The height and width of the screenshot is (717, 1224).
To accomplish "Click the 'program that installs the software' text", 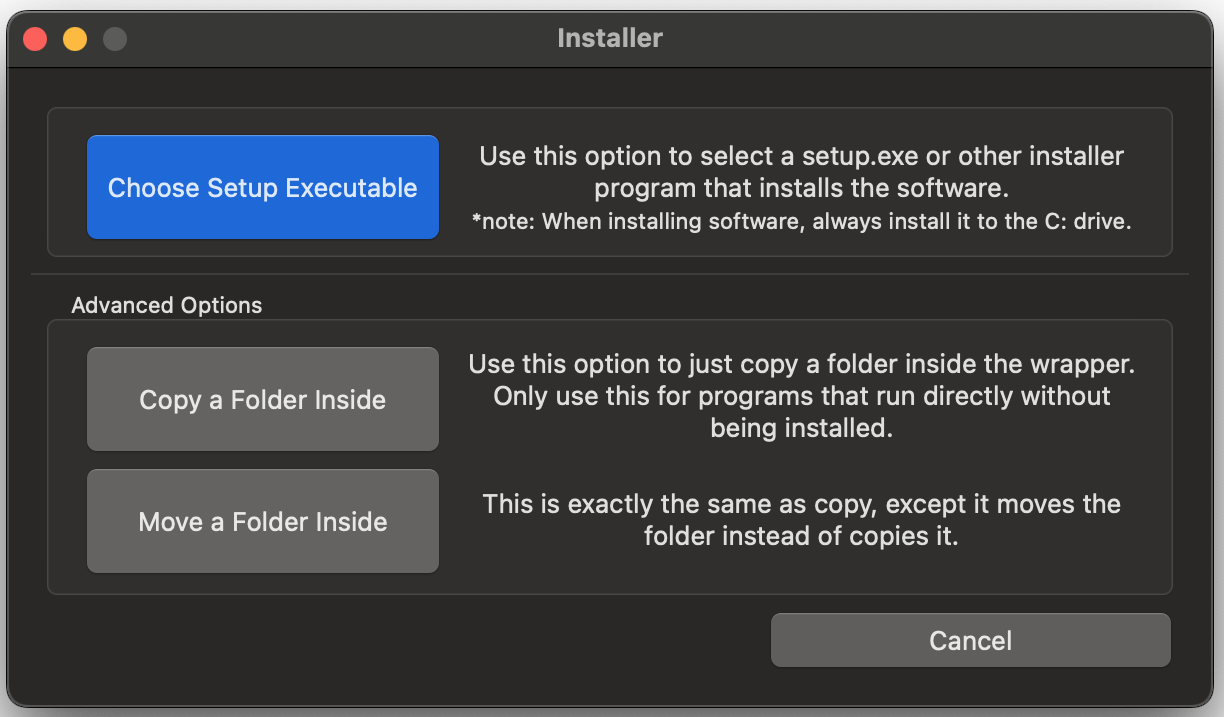I will tap(801, 189).
